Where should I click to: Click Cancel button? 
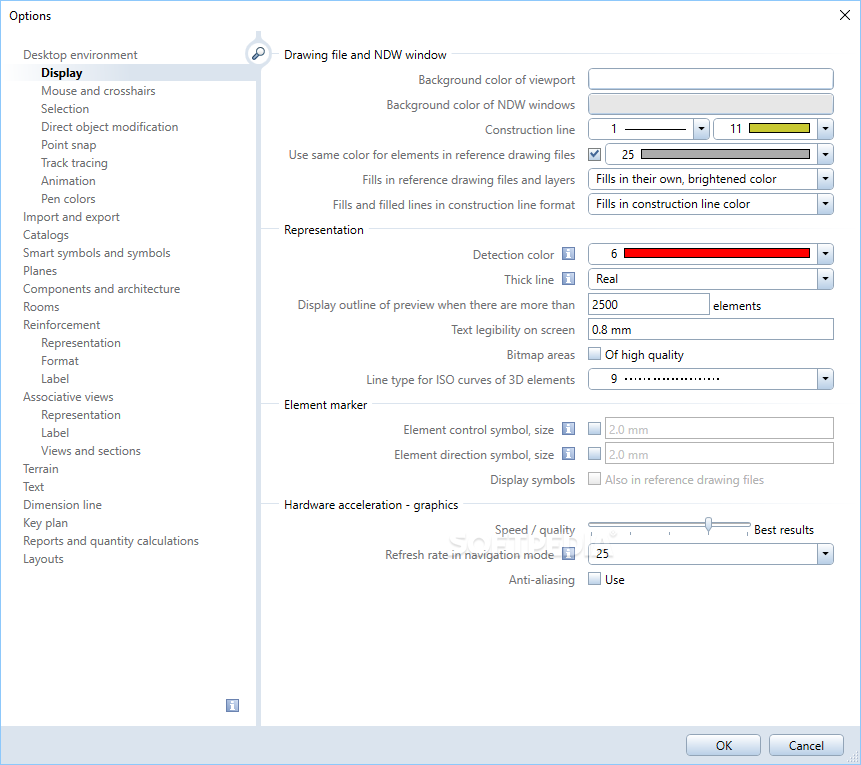pos(806,745)
